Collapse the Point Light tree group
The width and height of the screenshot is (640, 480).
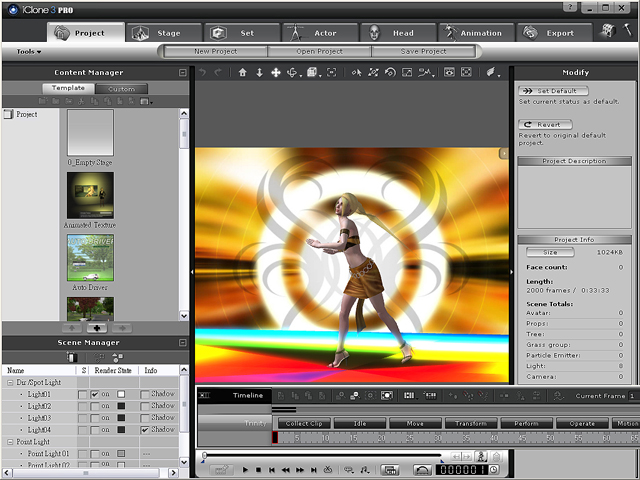click(9, 442)
